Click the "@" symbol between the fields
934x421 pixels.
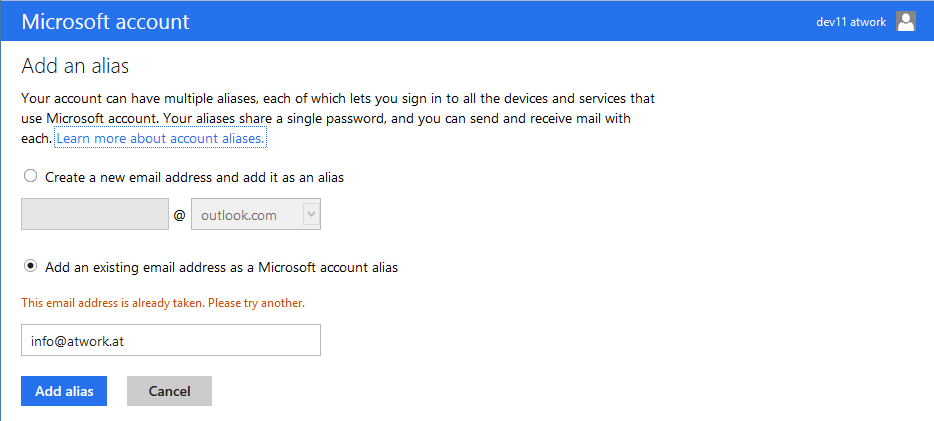point(180,215)
